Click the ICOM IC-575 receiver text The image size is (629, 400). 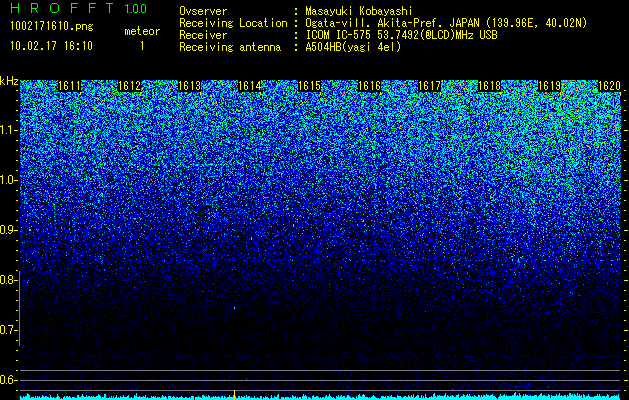click(x=401, y=35)
